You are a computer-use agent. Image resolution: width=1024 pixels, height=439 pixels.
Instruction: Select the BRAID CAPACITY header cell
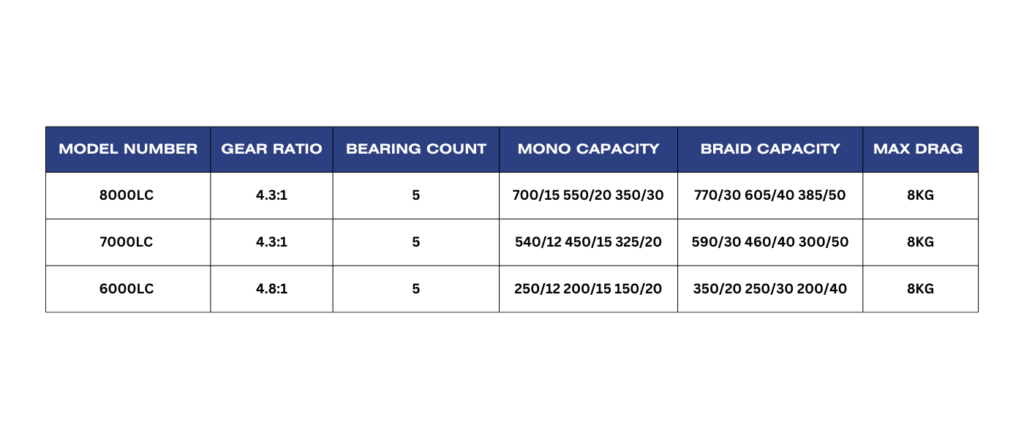[x=770, y=149]
